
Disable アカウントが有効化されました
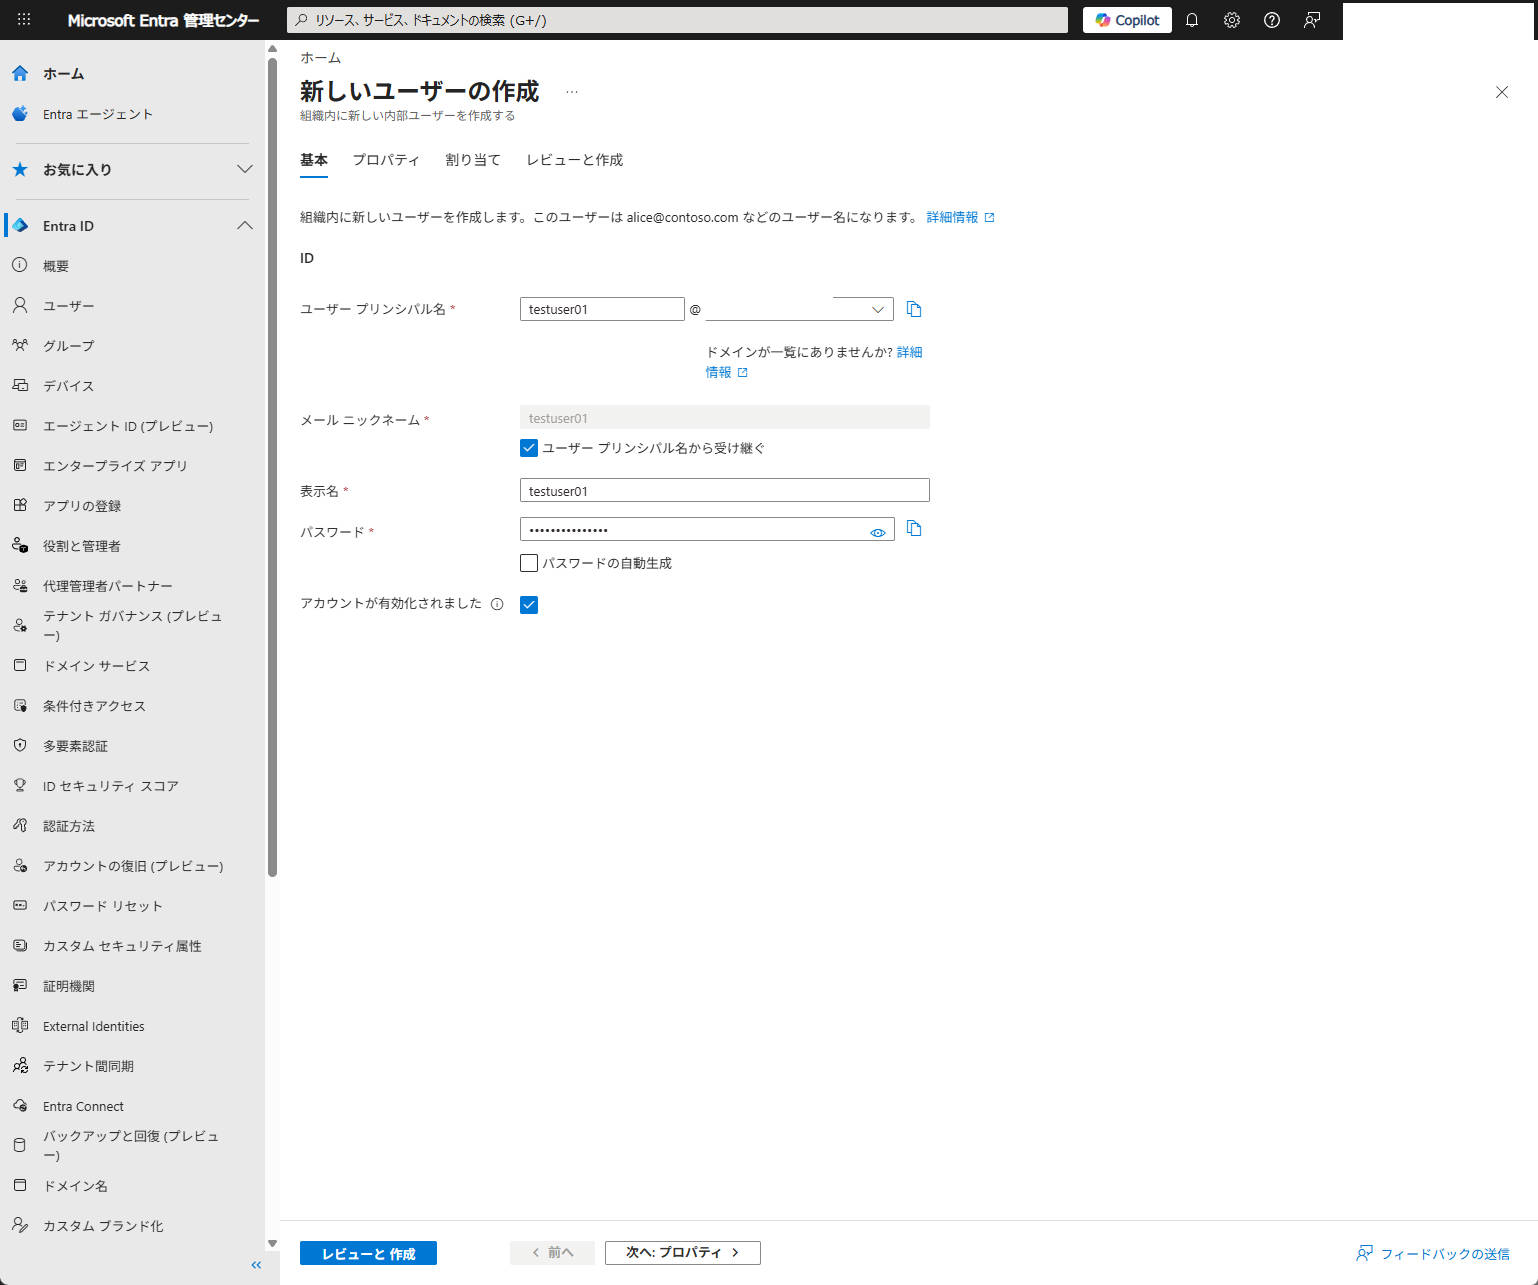(x=528, y=604)
